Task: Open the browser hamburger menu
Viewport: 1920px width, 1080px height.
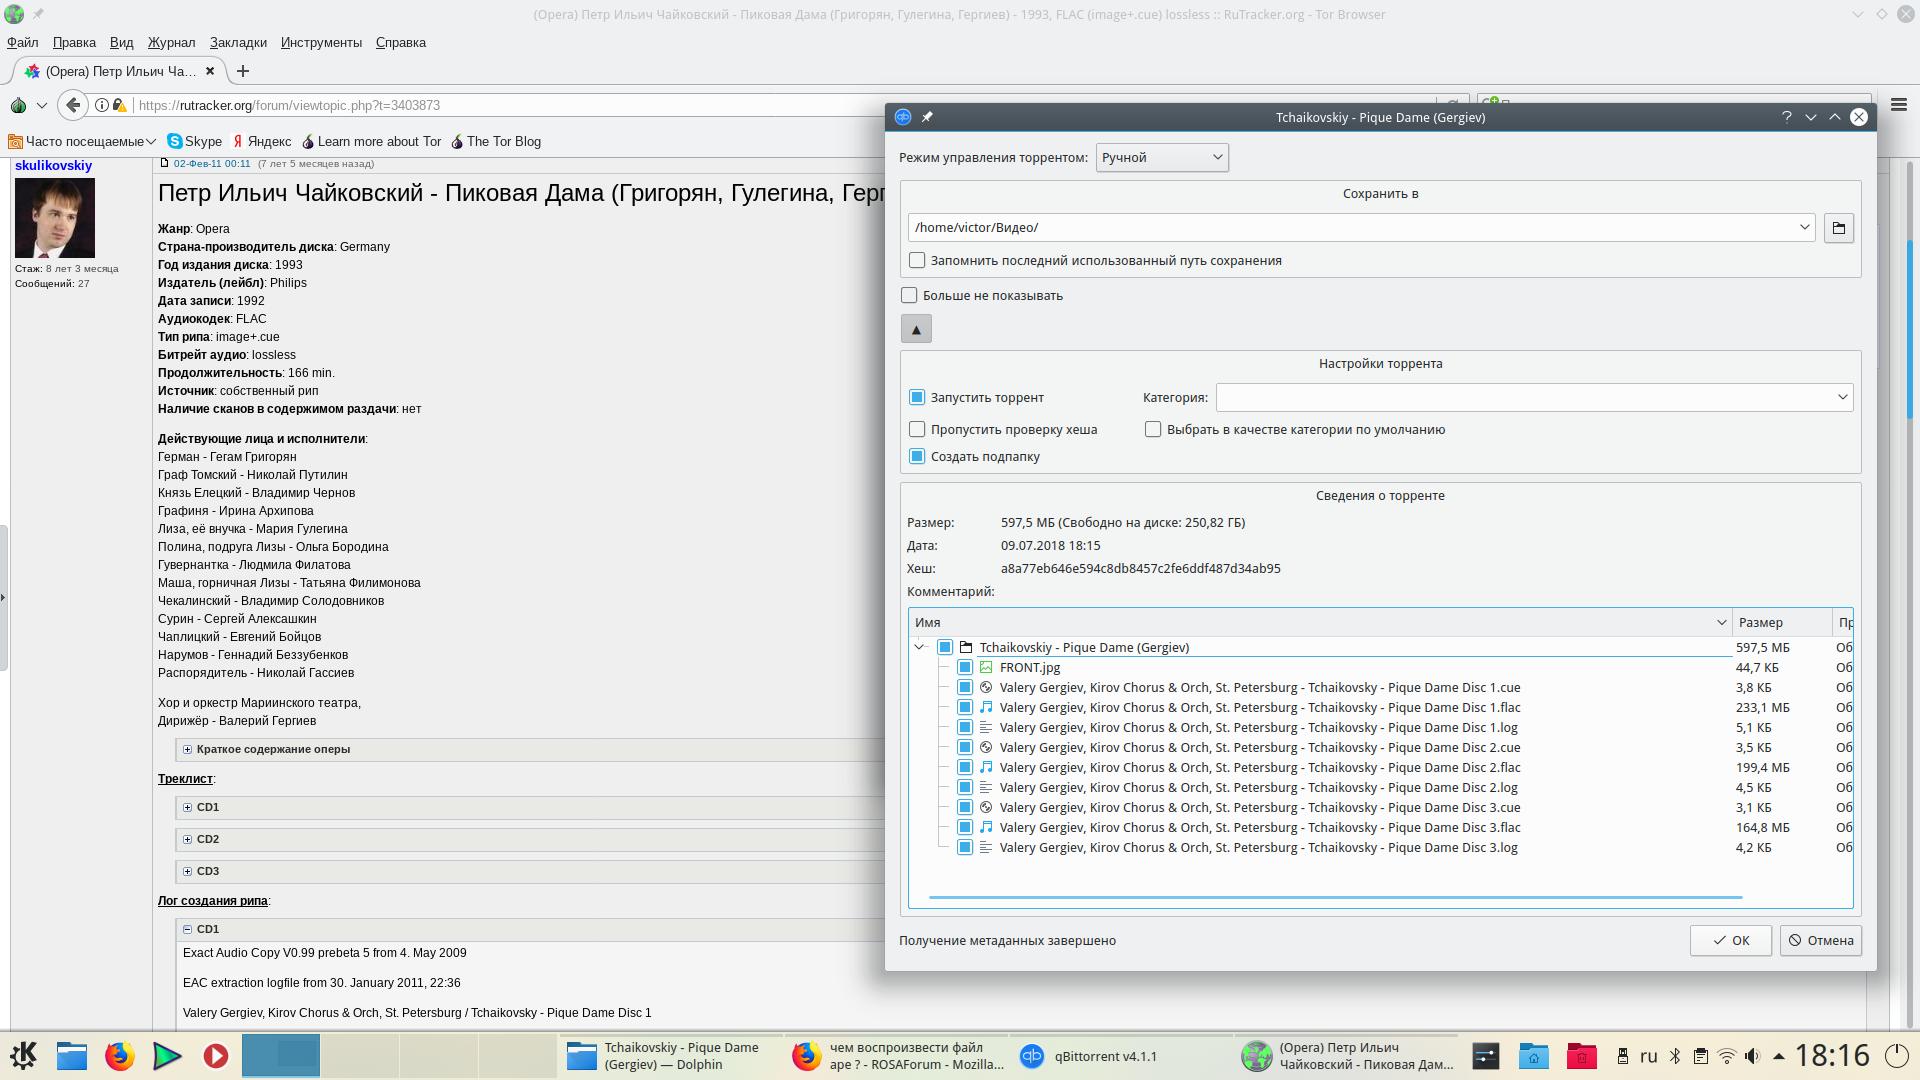Action: 1898,104
